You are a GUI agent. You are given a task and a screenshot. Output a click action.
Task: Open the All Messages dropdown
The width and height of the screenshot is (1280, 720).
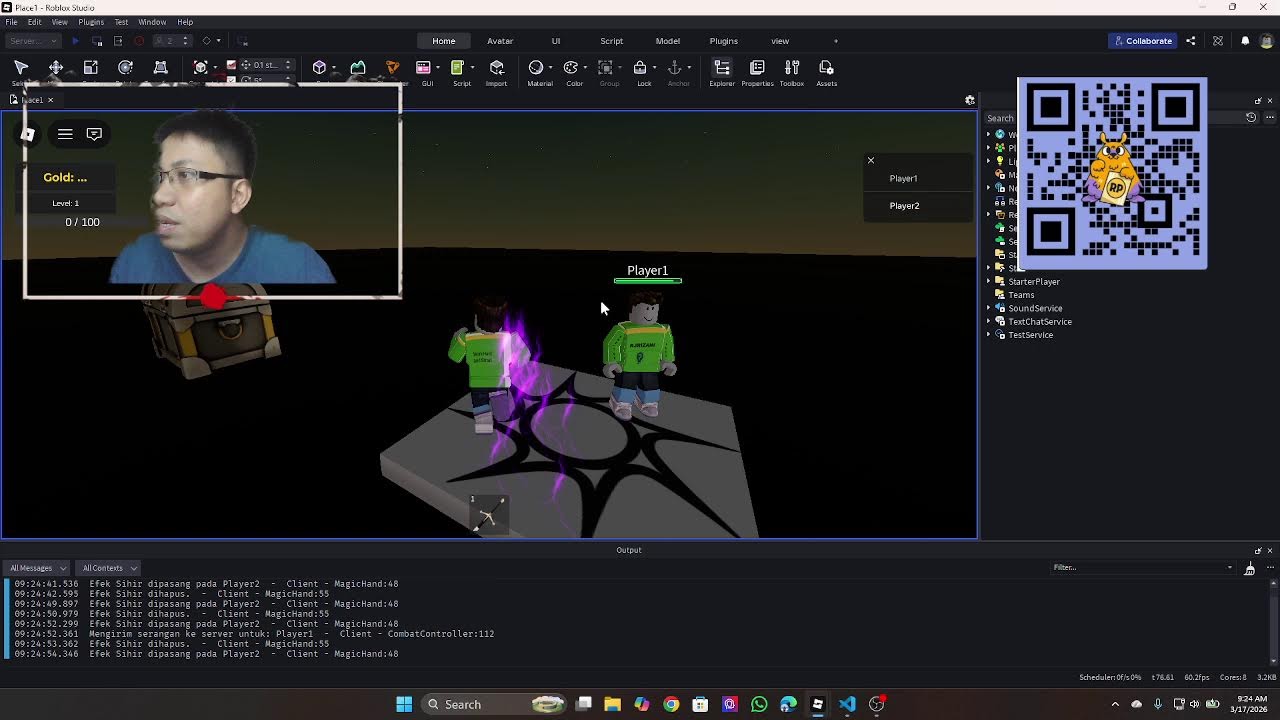(35, 568)
